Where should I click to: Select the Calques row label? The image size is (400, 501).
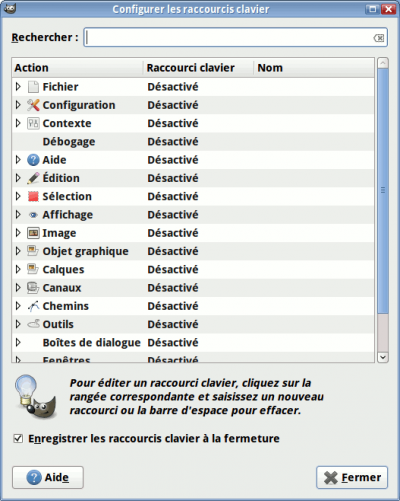(x=63, y=270)
